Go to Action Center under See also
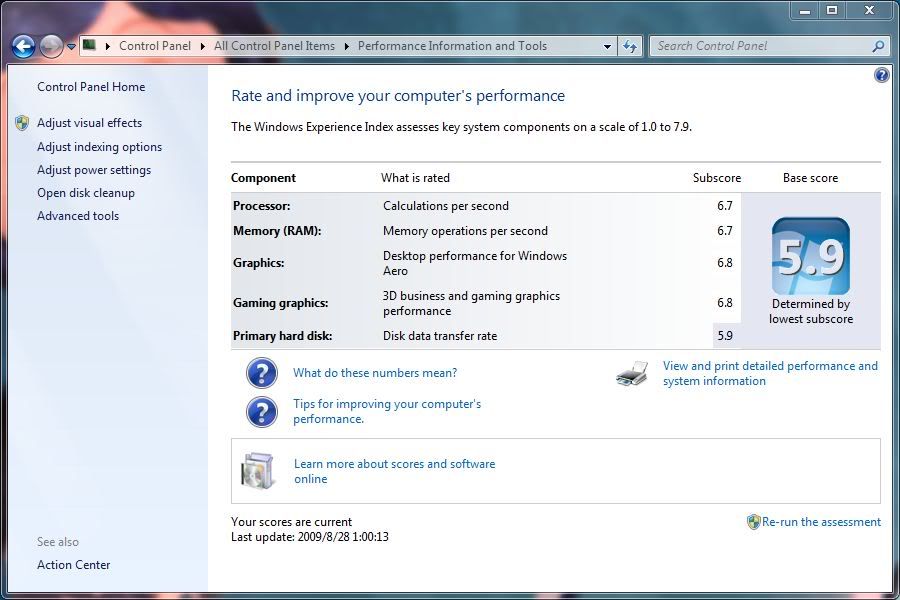The height and width of the screenshot is (600, 900). click(74, 565)
